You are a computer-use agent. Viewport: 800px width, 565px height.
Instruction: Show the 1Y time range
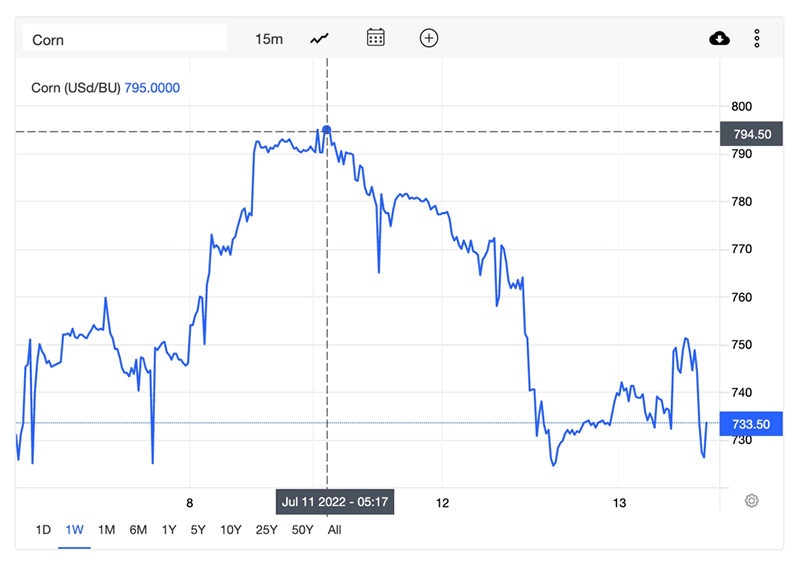[169, 530]
